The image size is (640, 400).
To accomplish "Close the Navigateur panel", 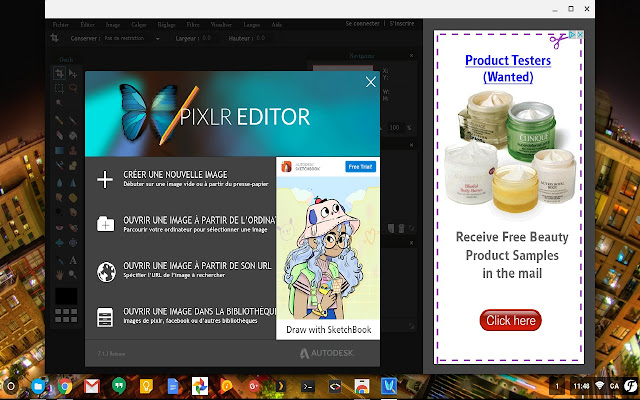I will (411, 56).
